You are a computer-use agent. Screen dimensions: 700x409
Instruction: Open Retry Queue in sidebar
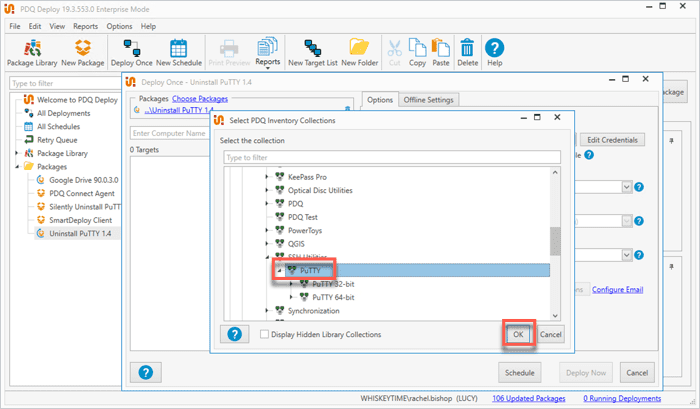click(x=57, y=140)
